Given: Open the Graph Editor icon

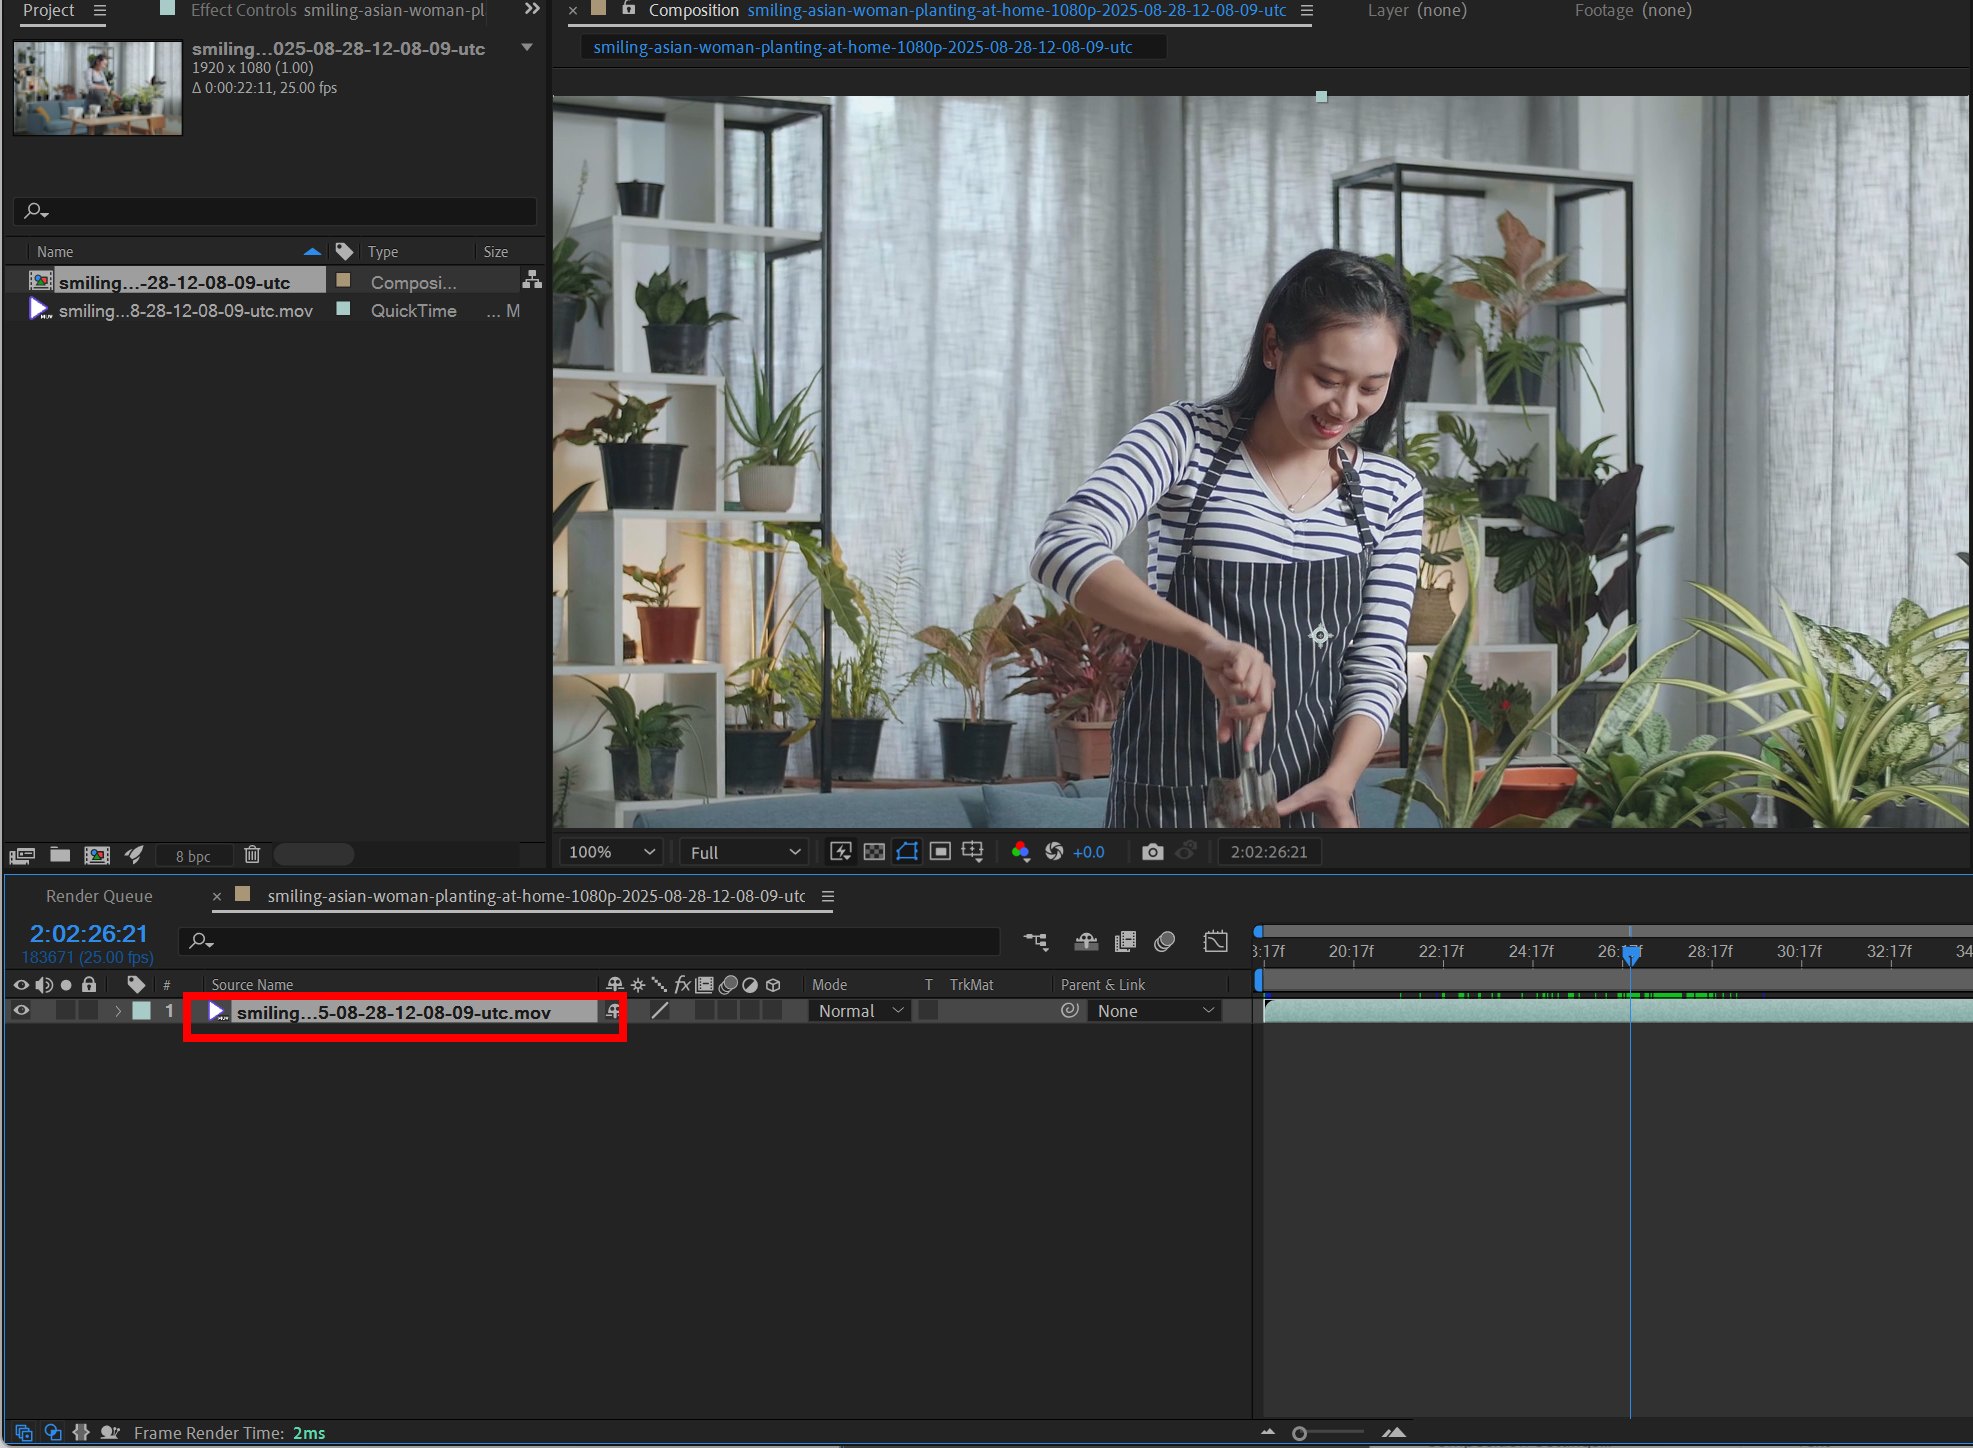Looking at the screenshot, I should 1215,941.
